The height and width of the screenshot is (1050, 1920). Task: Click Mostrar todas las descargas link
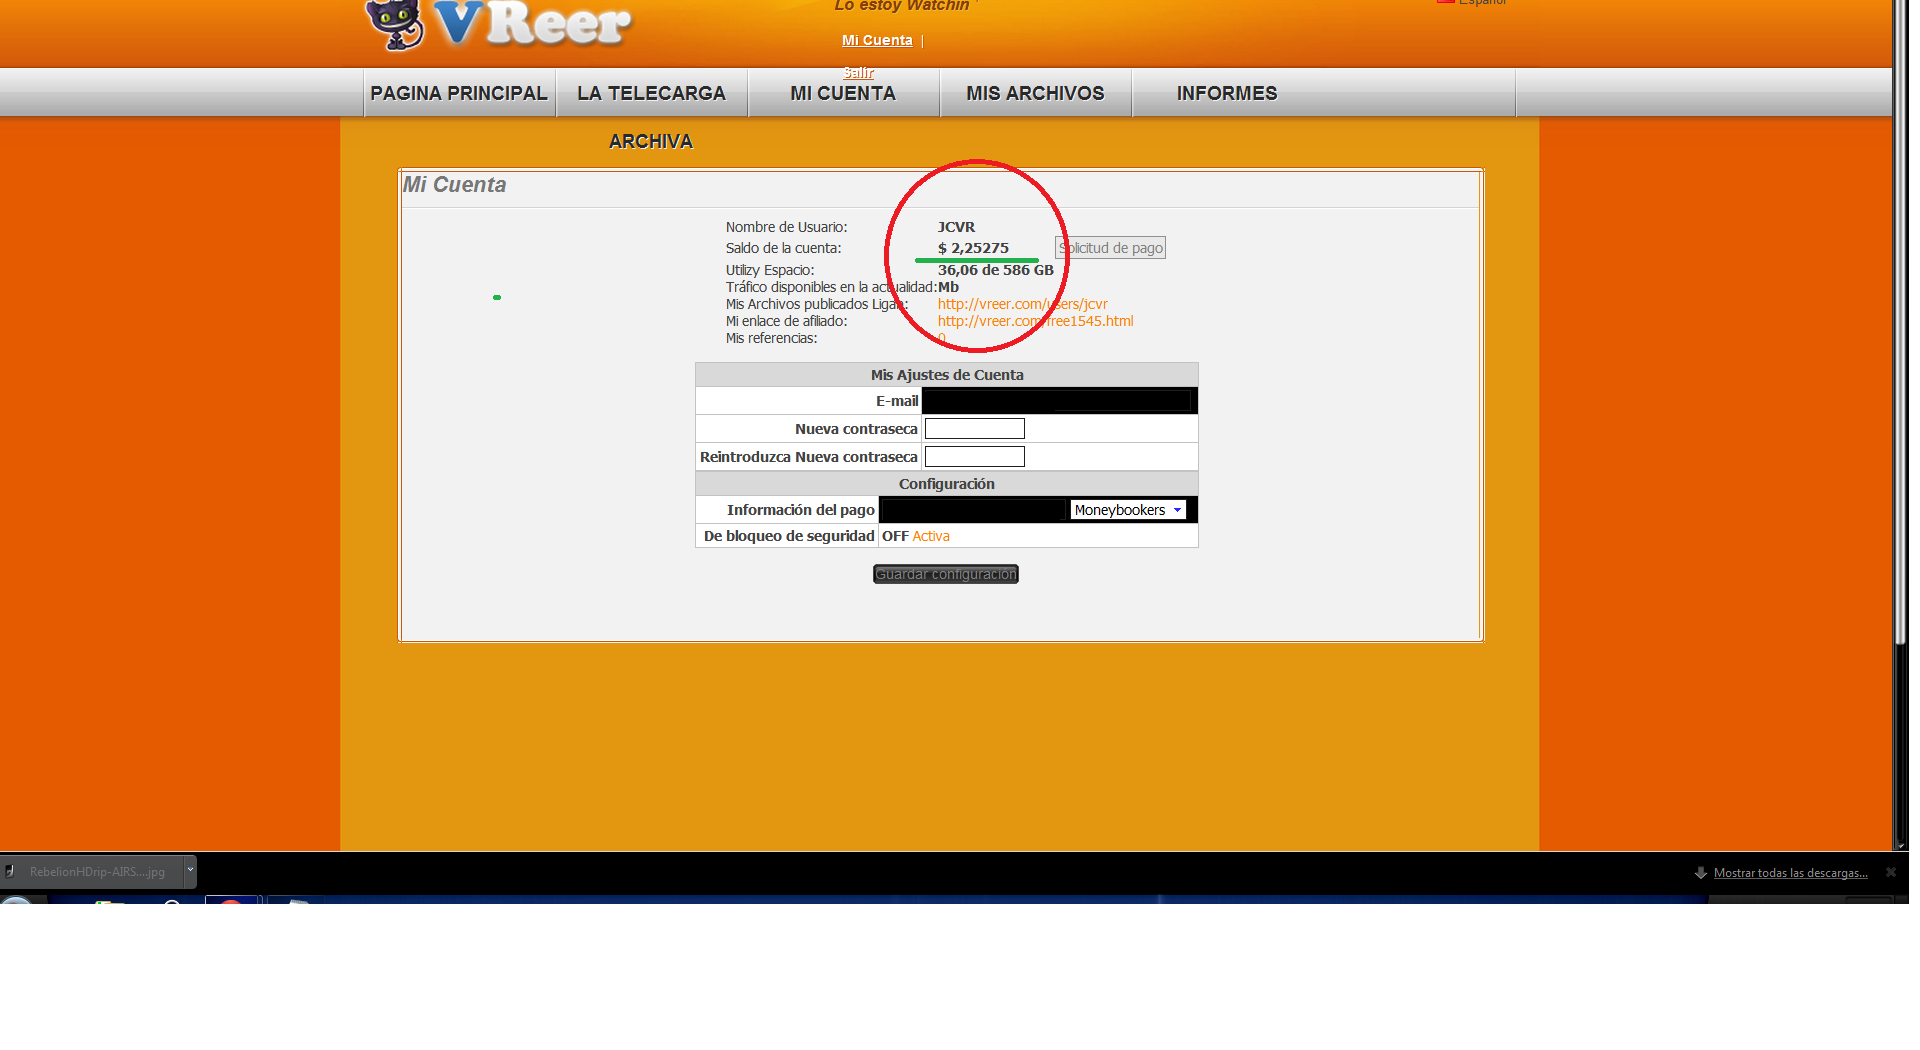pyautogui.click(x=1790, y=873)
